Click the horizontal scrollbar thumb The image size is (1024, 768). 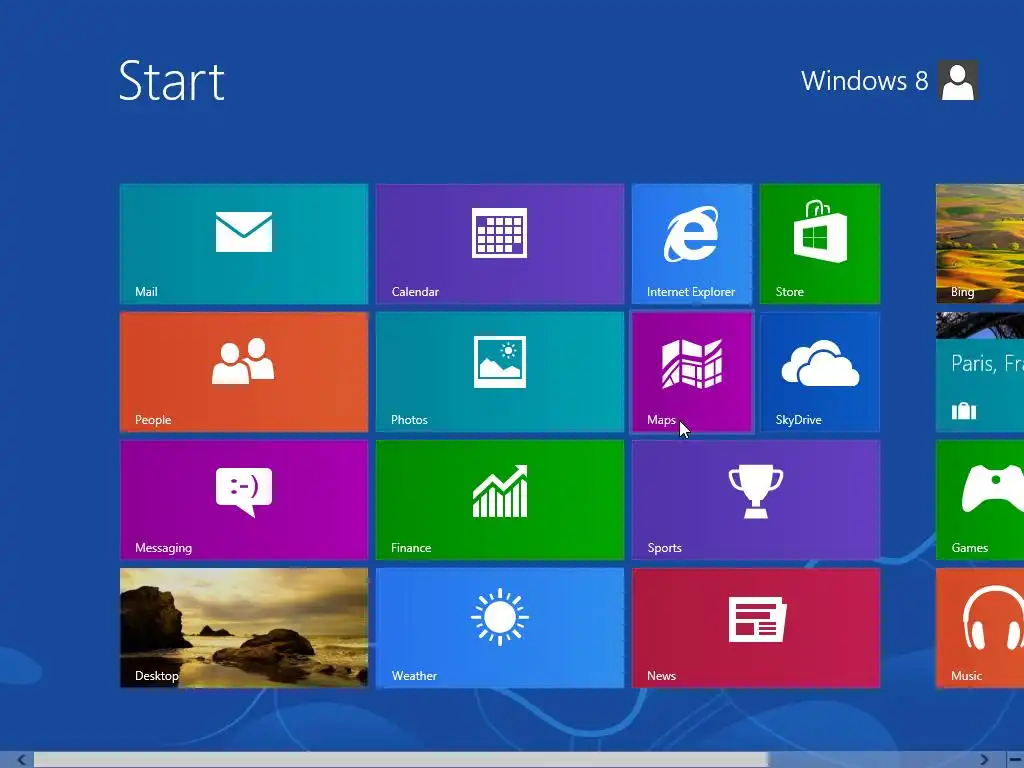[400, 760]
